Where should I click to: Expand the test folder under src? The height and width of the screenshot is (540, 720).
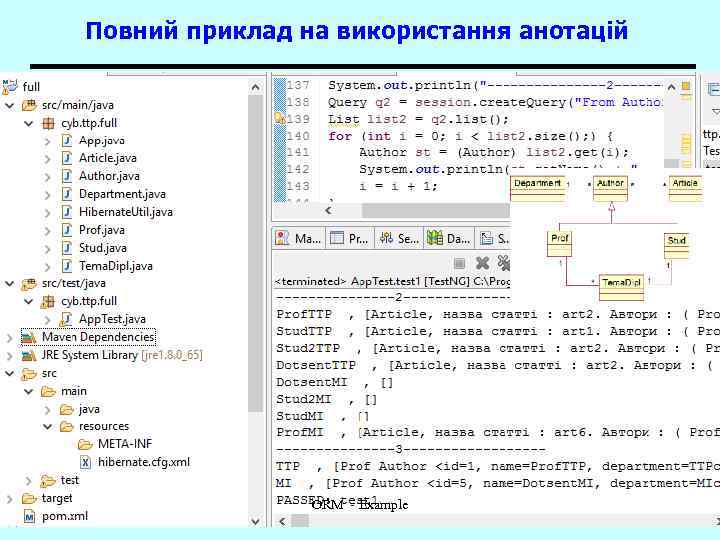29,481
